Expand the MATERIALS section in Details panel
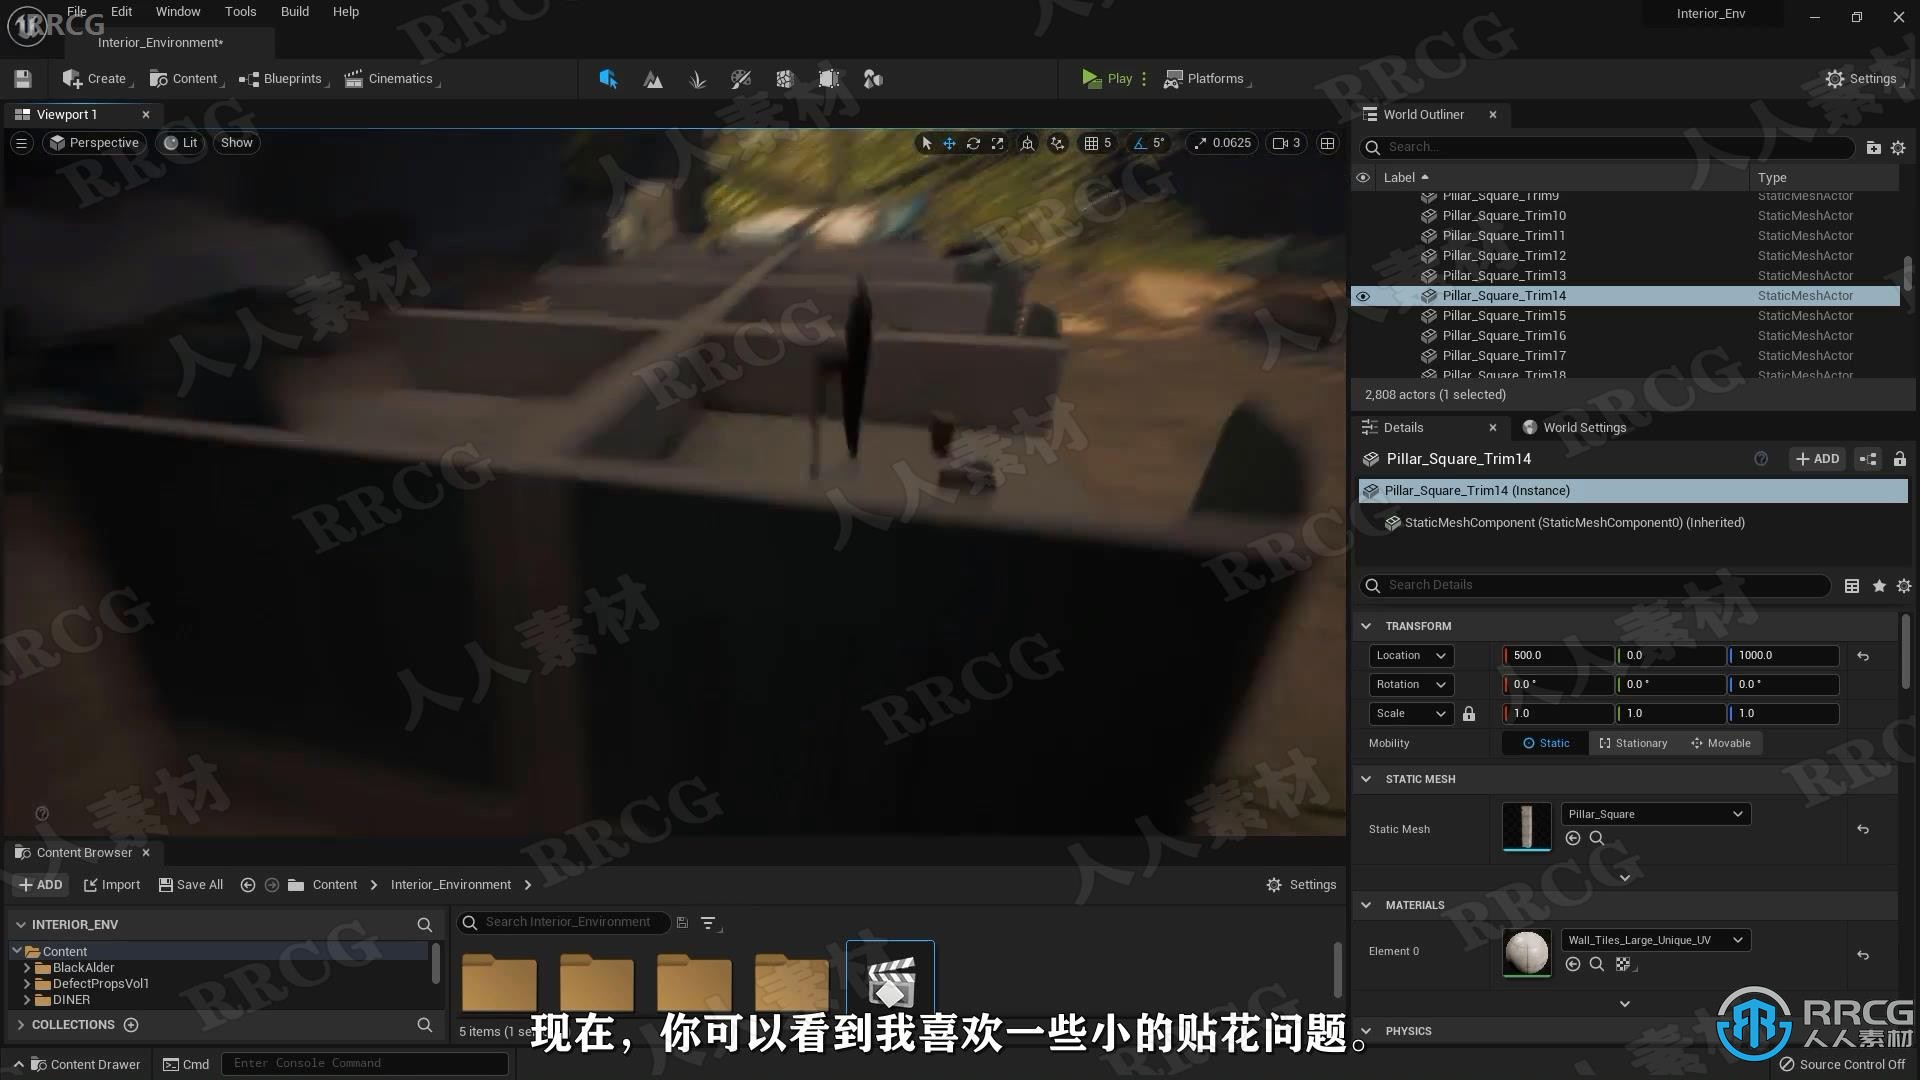 [x=1366, y=905]
